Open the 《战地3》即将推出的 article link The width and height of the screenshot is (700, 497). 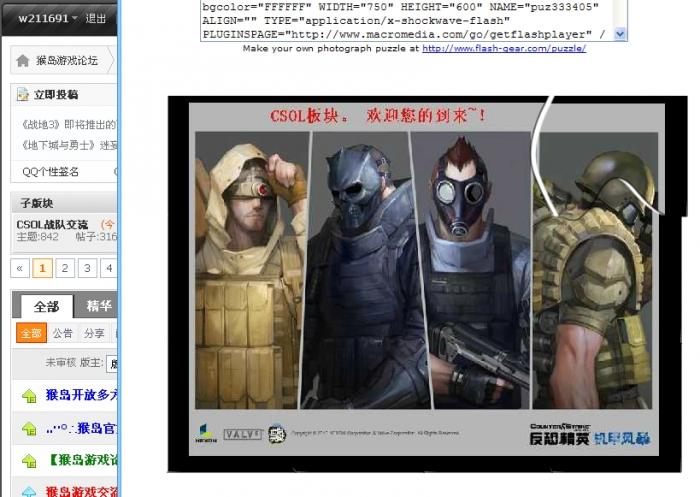[69, 125]
